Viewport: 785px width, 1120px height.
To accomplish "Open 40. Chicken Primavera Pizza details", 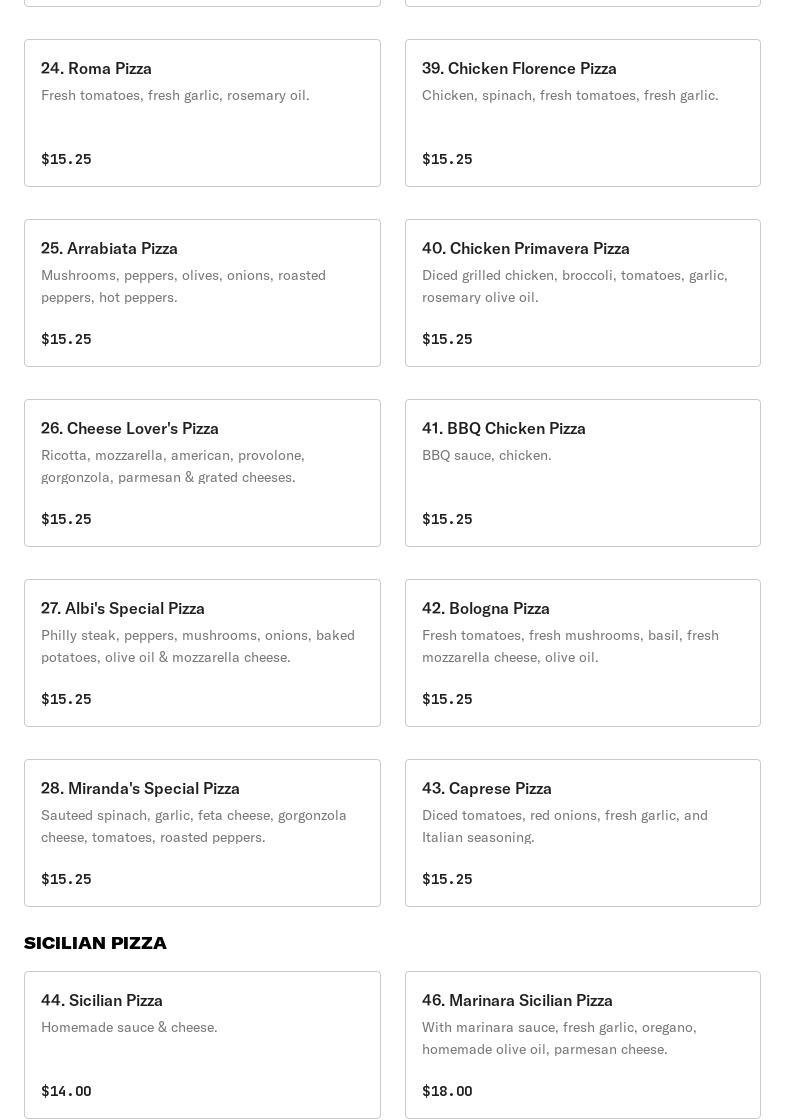I will [x=582, y=293].
